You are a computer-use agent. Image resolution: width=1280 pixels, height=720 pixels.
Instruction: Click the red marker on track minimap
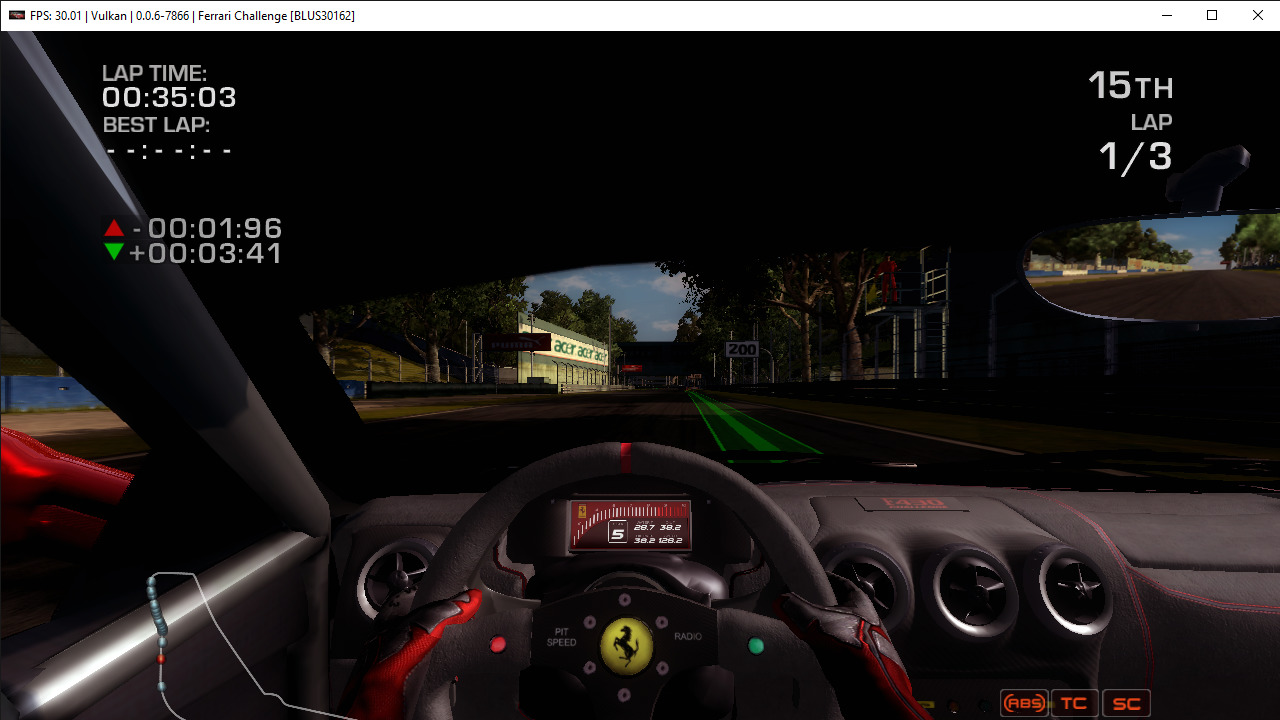click(x=160, y=659)
